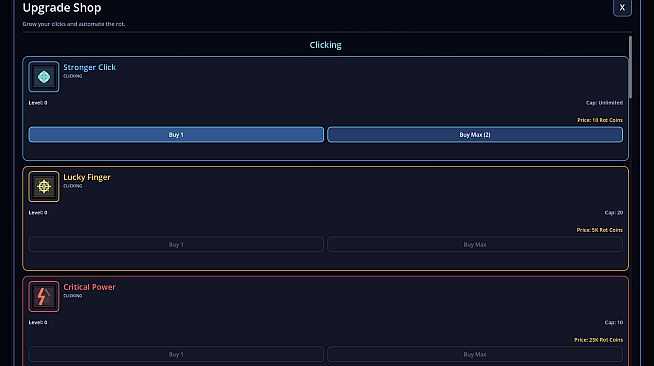Click the Upgrade Shop heading
The image size is (654, 366).
(62, 8)
